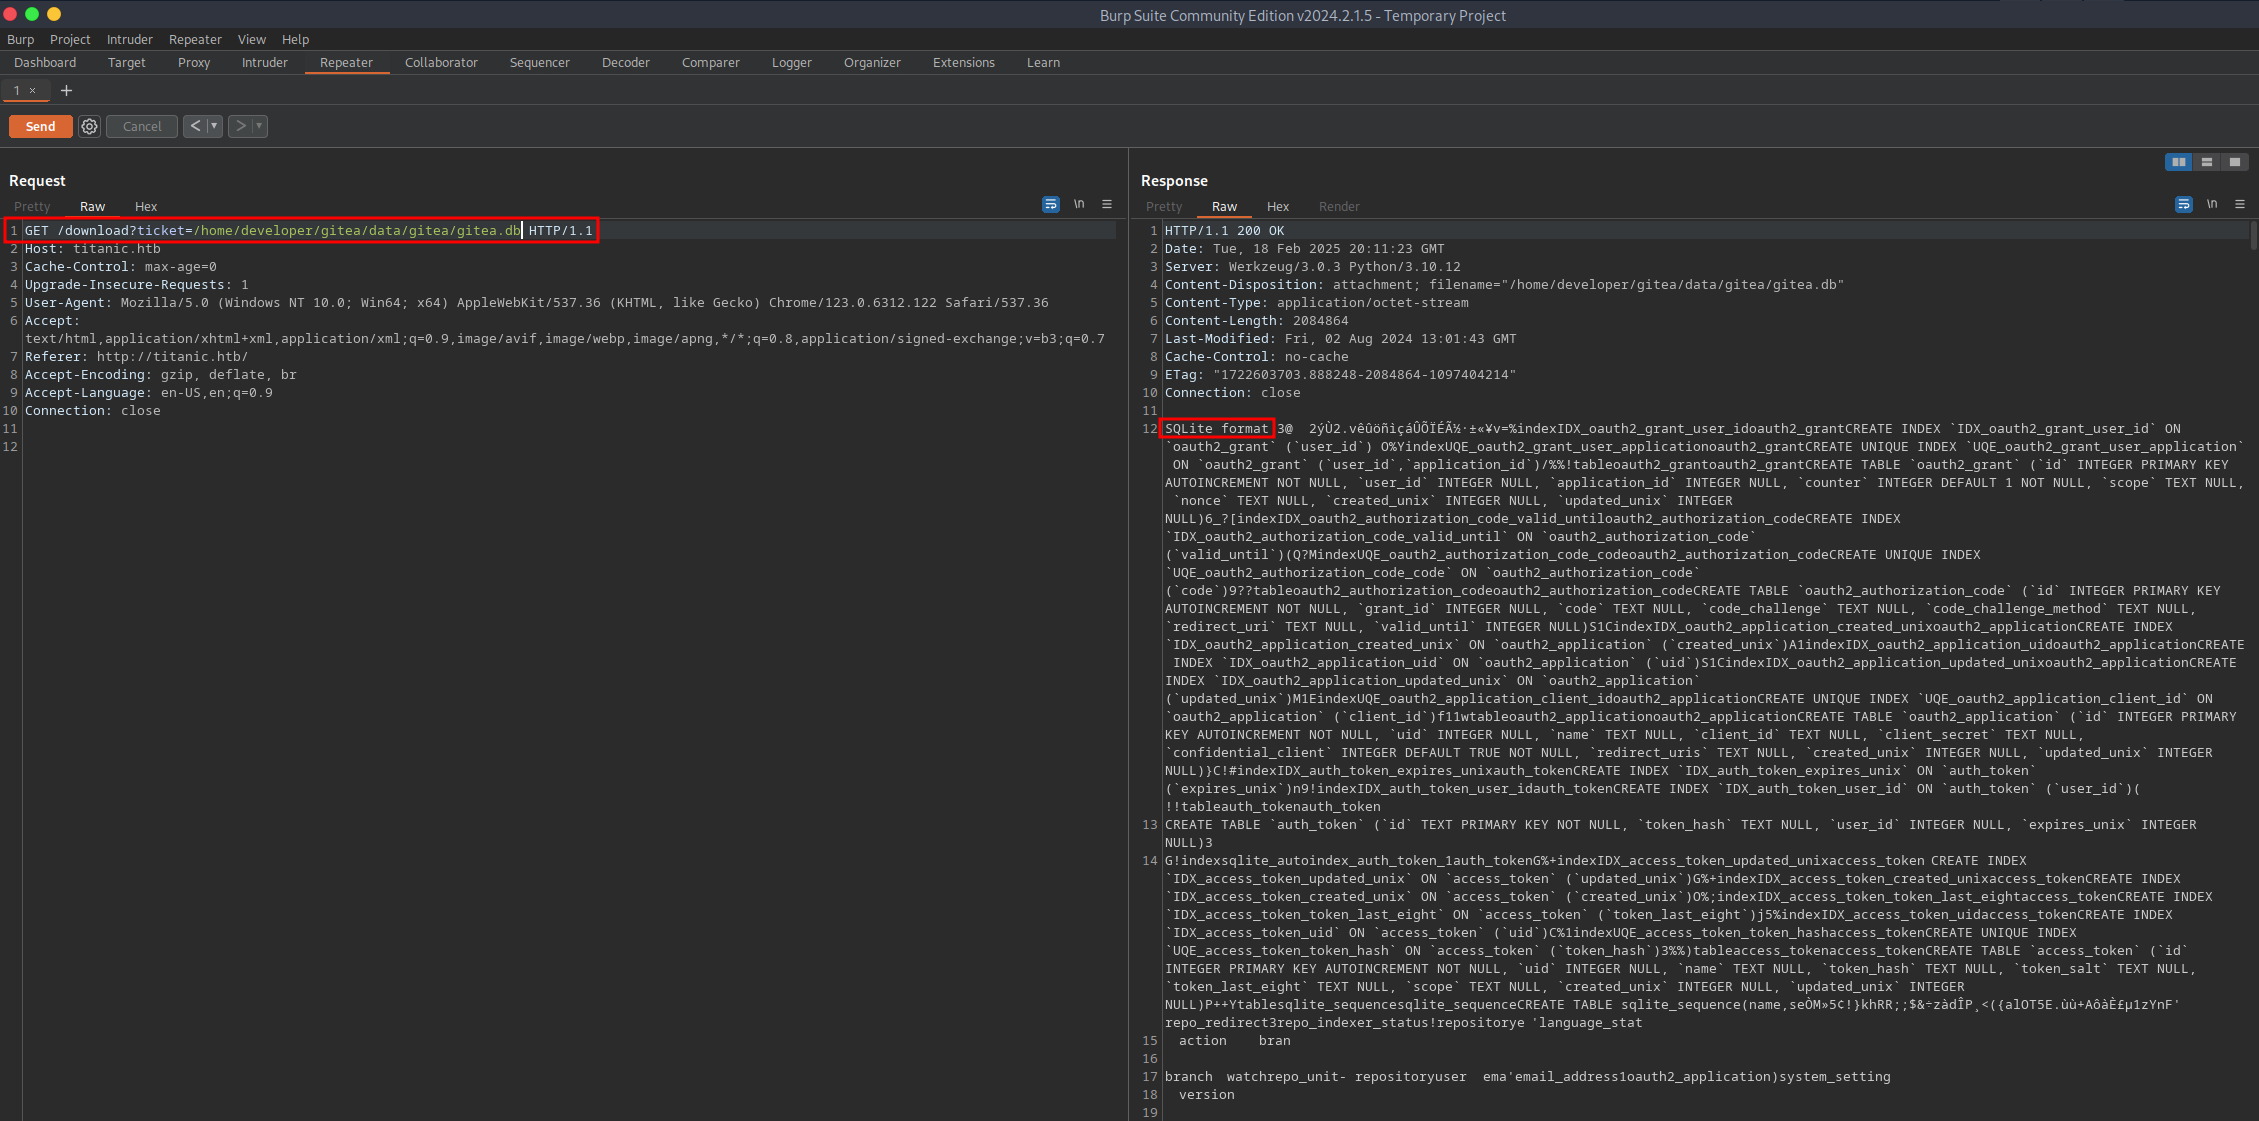2259x1121 pixels.
Task: Select Pretty view in Response pane
Action: tap(1164, 206)
